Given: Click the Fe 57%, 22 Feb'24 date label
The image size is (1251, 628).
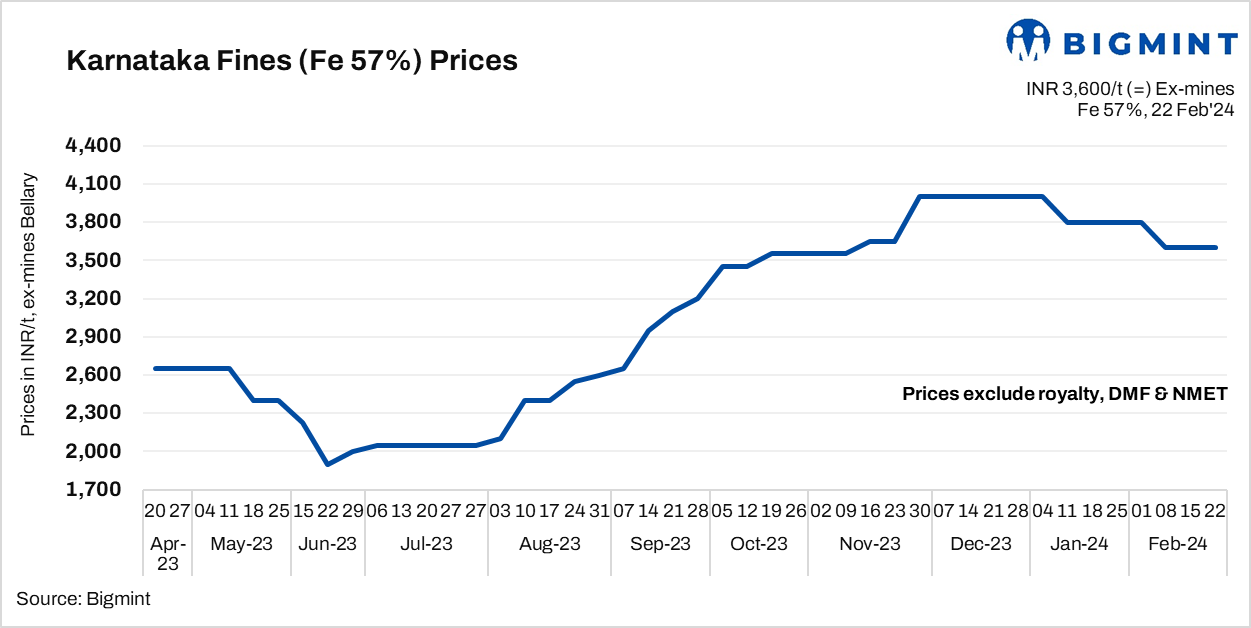Looking at the screenshot, I should [x=1155, y=110].
